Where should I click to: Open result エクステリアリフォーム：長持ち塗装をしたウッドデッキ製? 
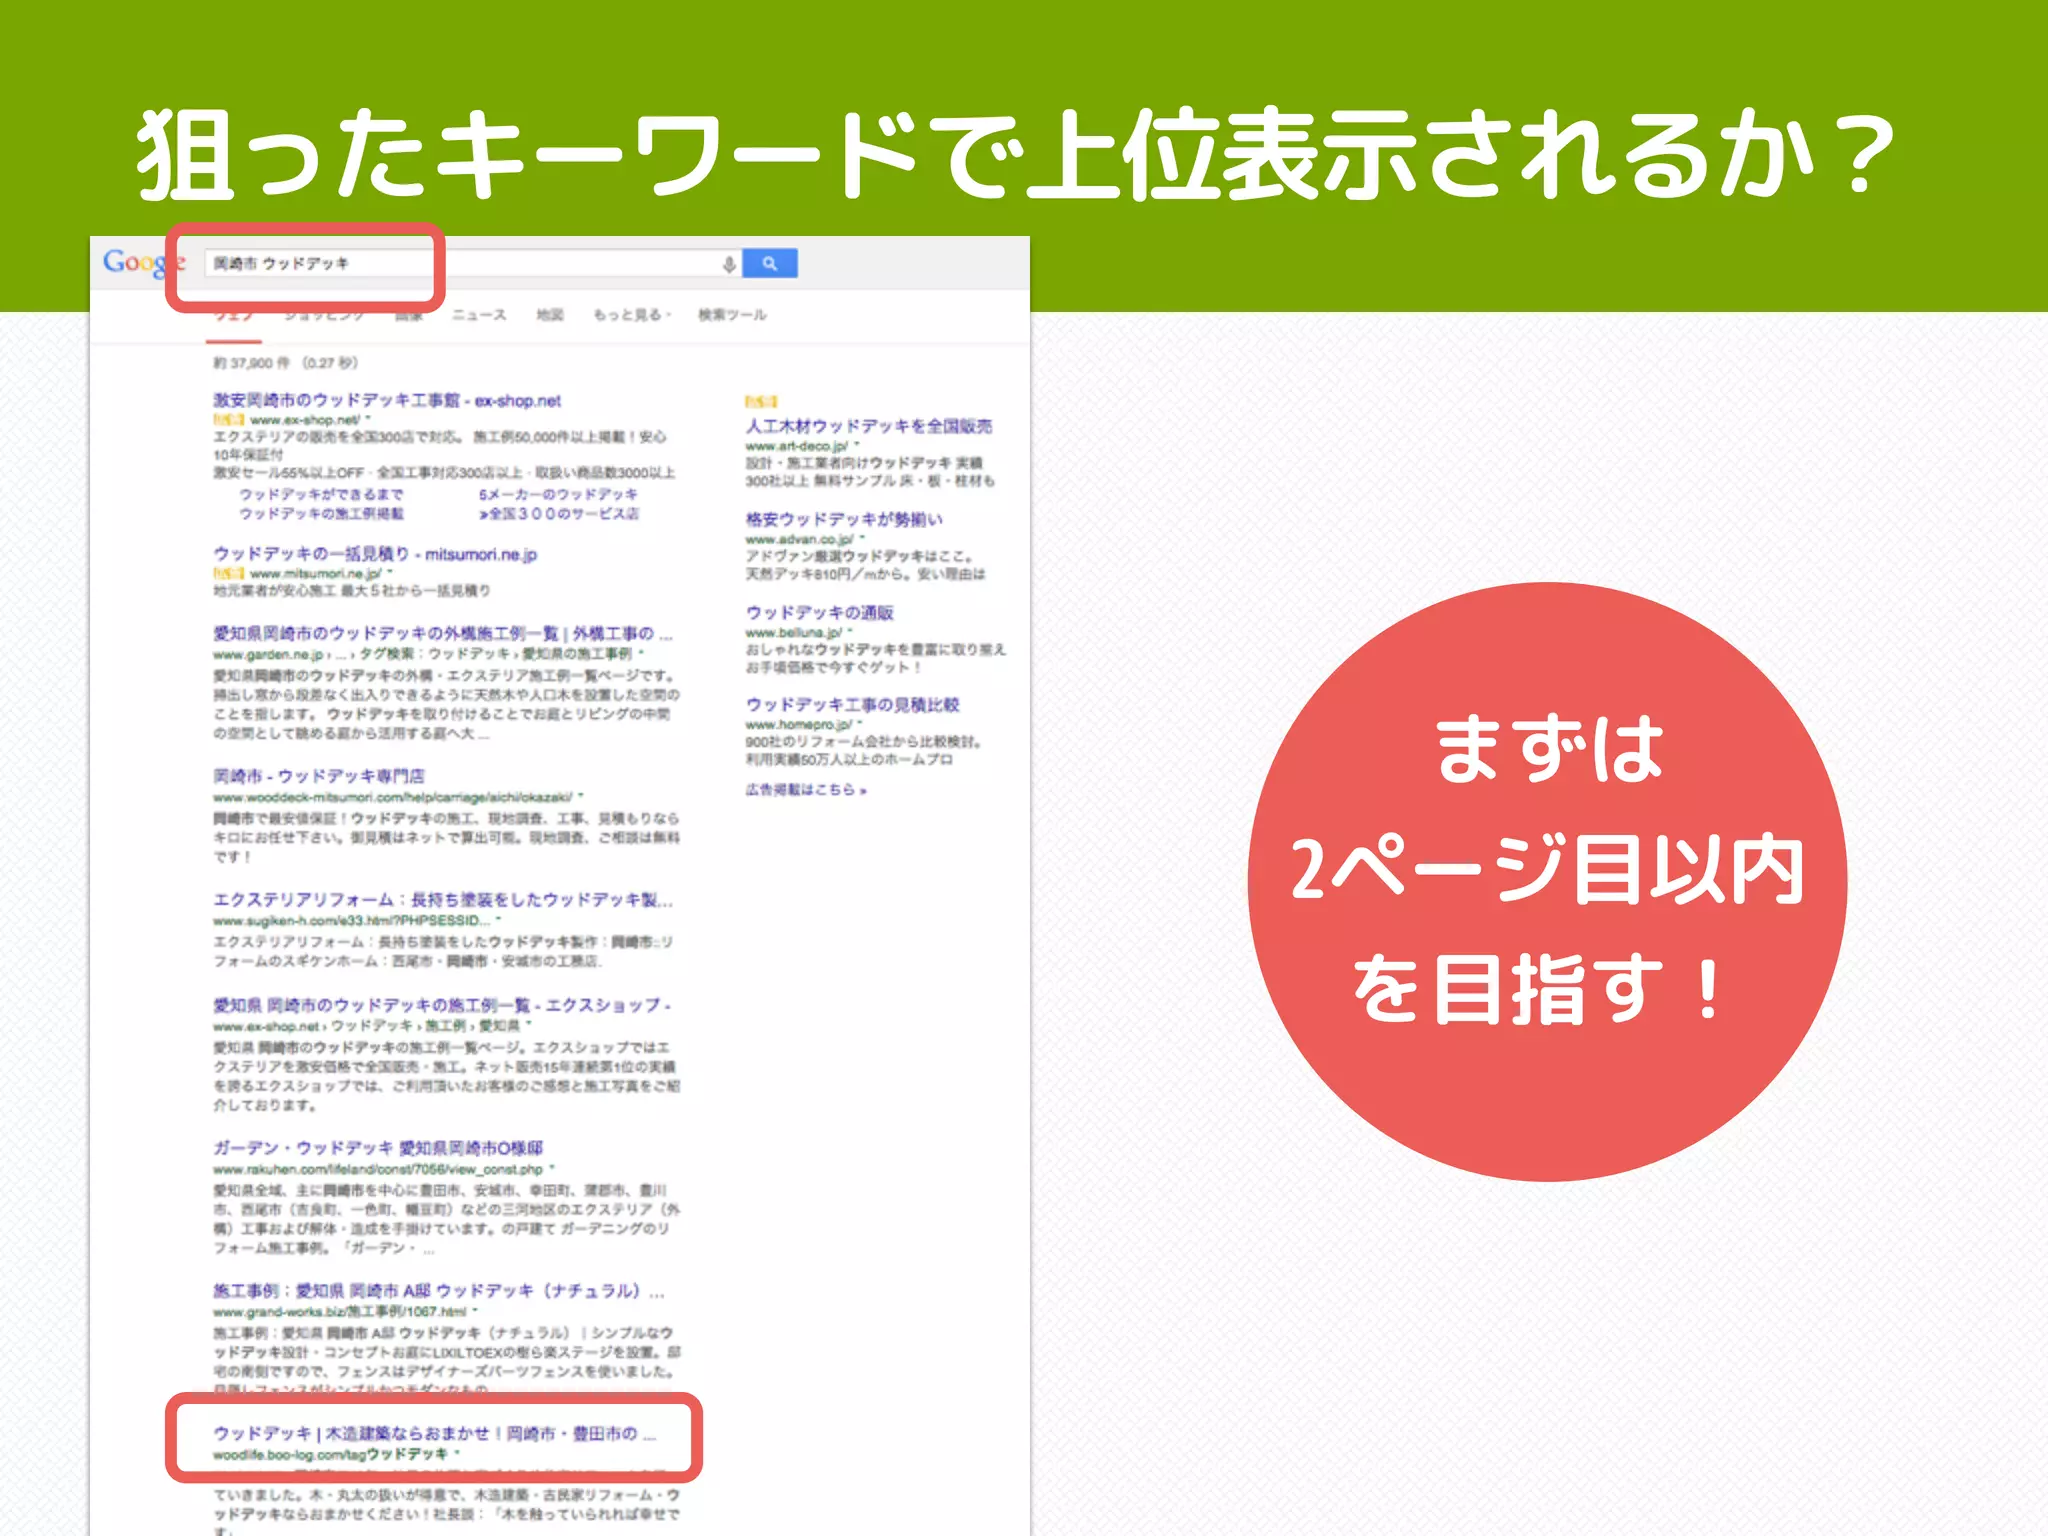[x=443, y=900]
